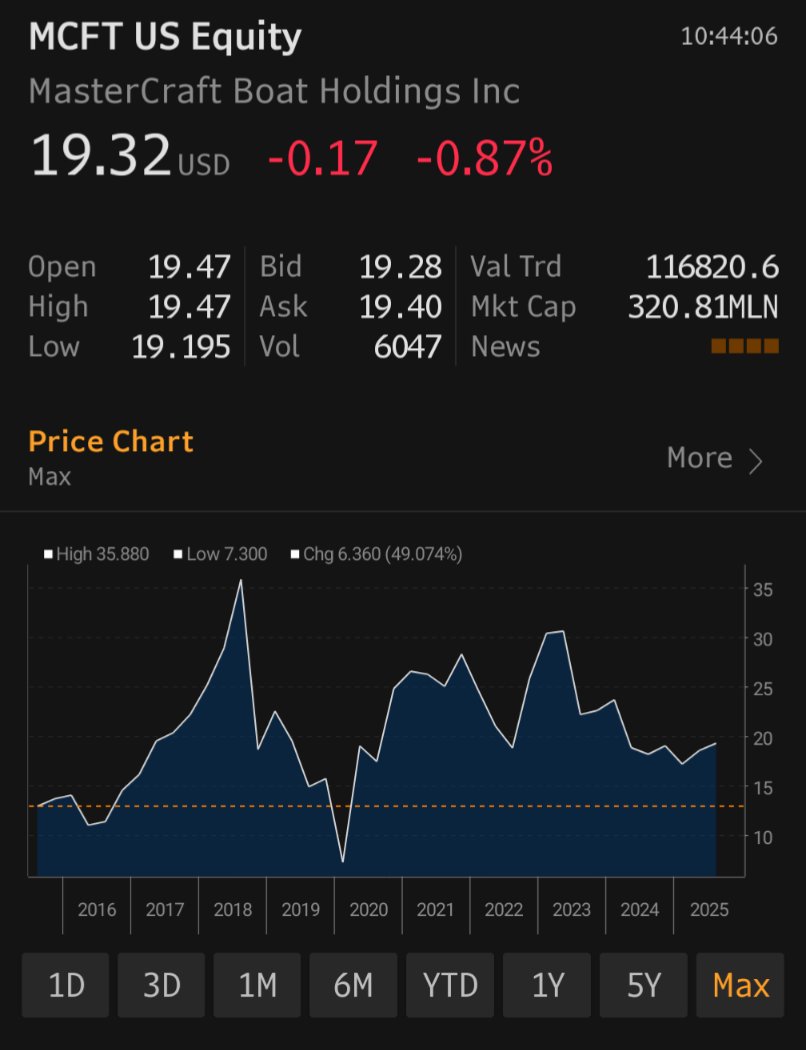
Task: Tap the timestamp 10:44:06
Action: pos(729,36)
